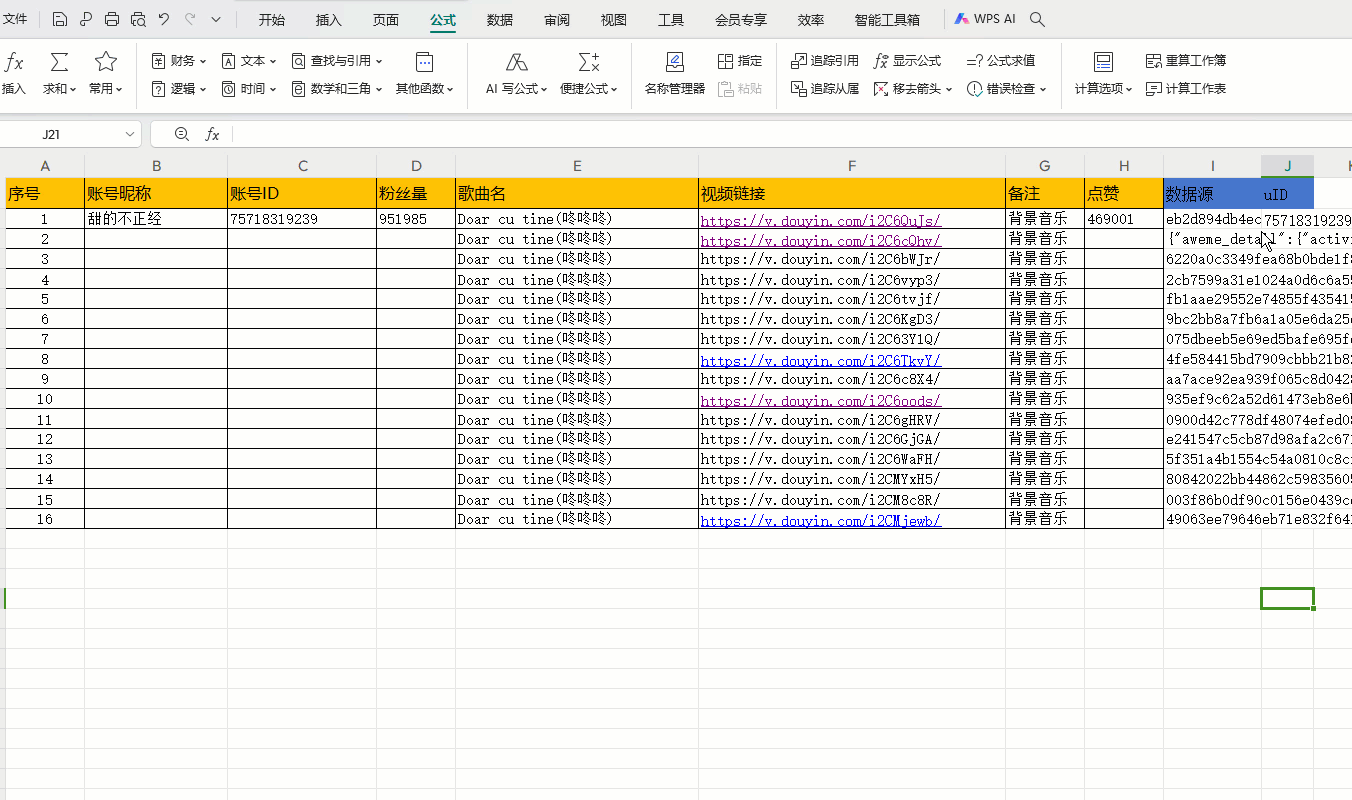Toggle 显示公式 show formulas mode

907,61
